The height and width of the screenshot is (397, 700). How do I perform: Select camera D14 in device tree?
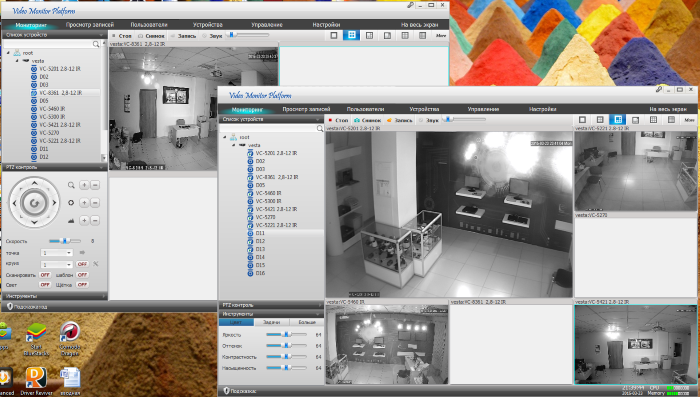(x=260, y=257)
